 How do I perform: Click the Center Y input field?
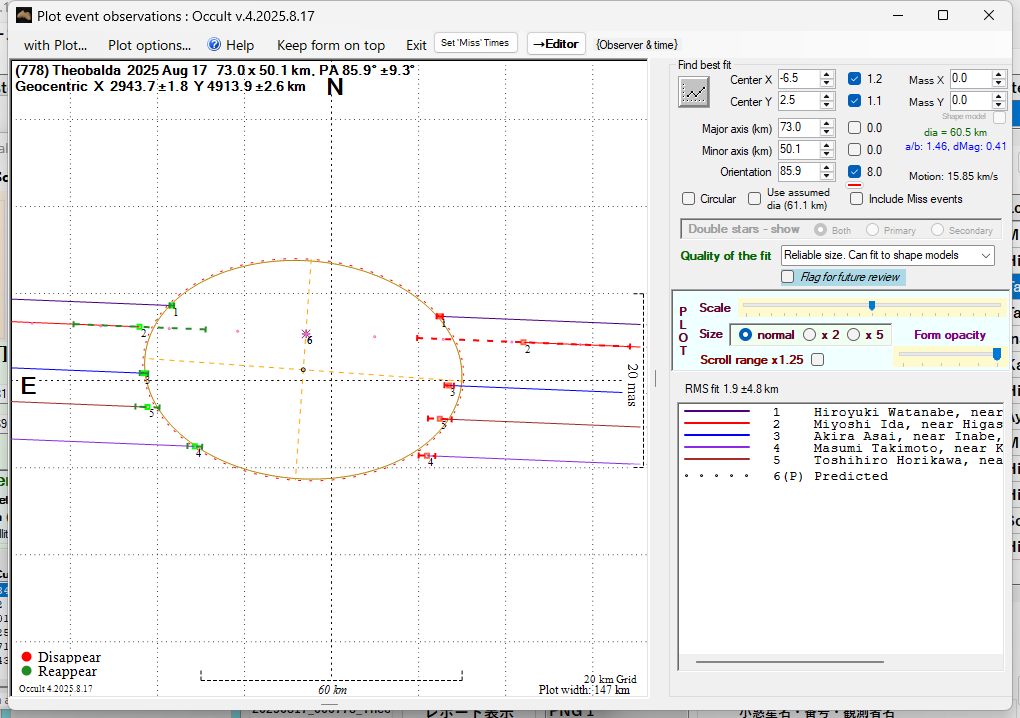coord(797,101)
